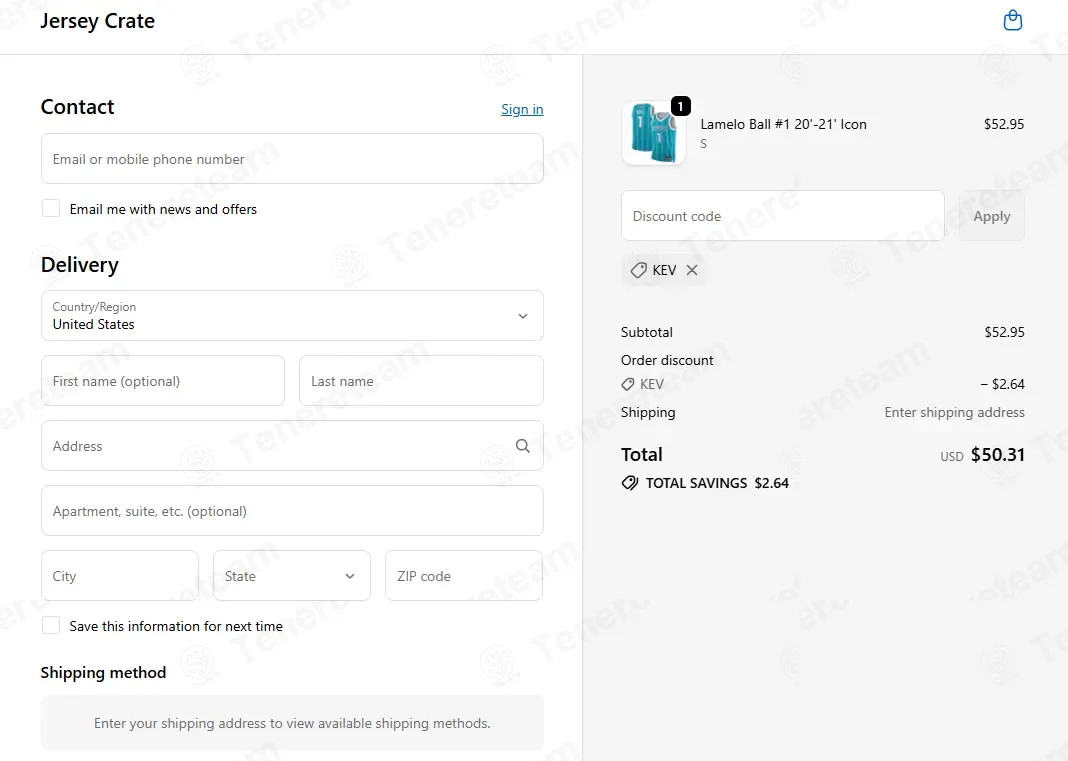Viewport: 1068px width, 761px height.
Task: Enable Email me with news and offers
Action: tap(51, 208)
